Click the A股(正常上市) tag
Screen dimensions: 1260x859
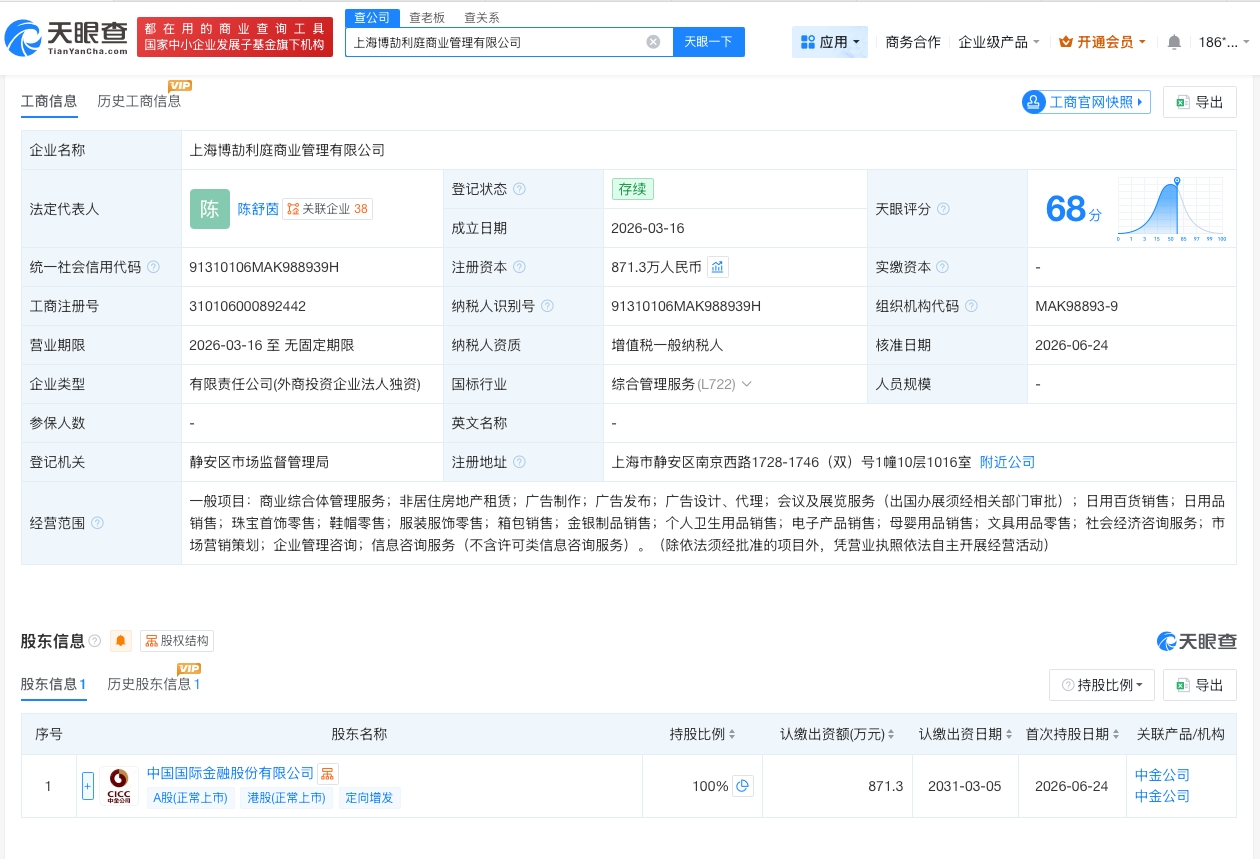(191, 798)
